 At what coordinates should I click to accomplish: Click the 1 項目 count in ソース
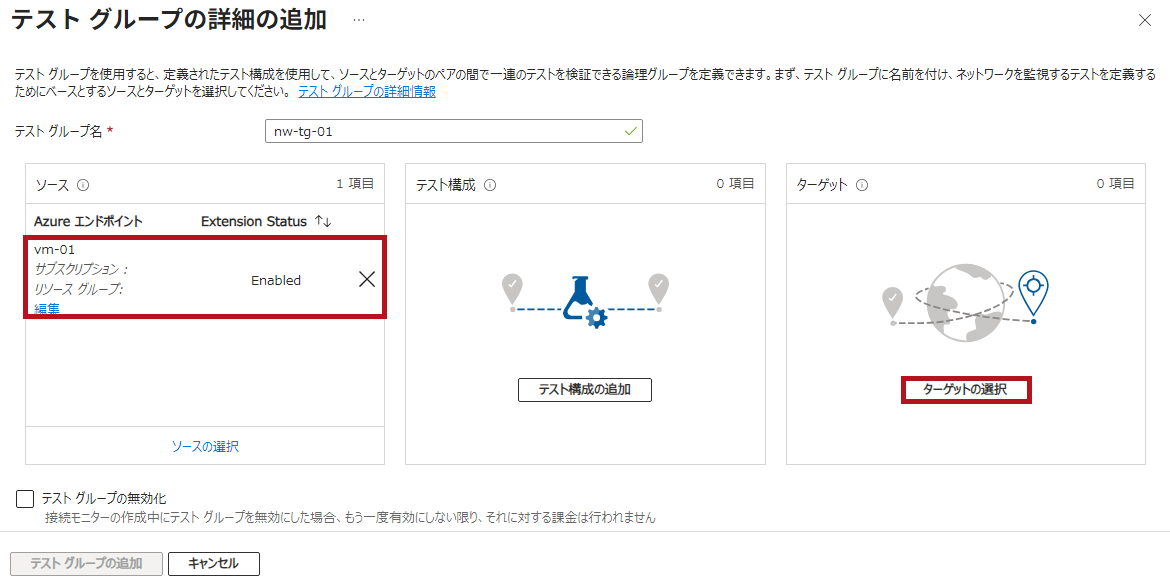click(355, 184)
